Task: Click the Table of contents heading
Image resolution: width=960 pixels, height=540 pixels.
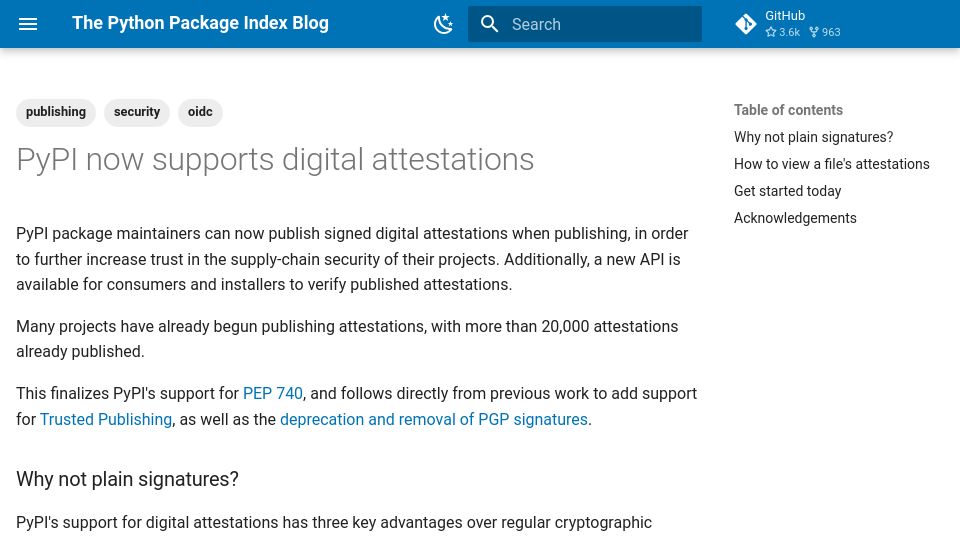Action: (788, 110)
